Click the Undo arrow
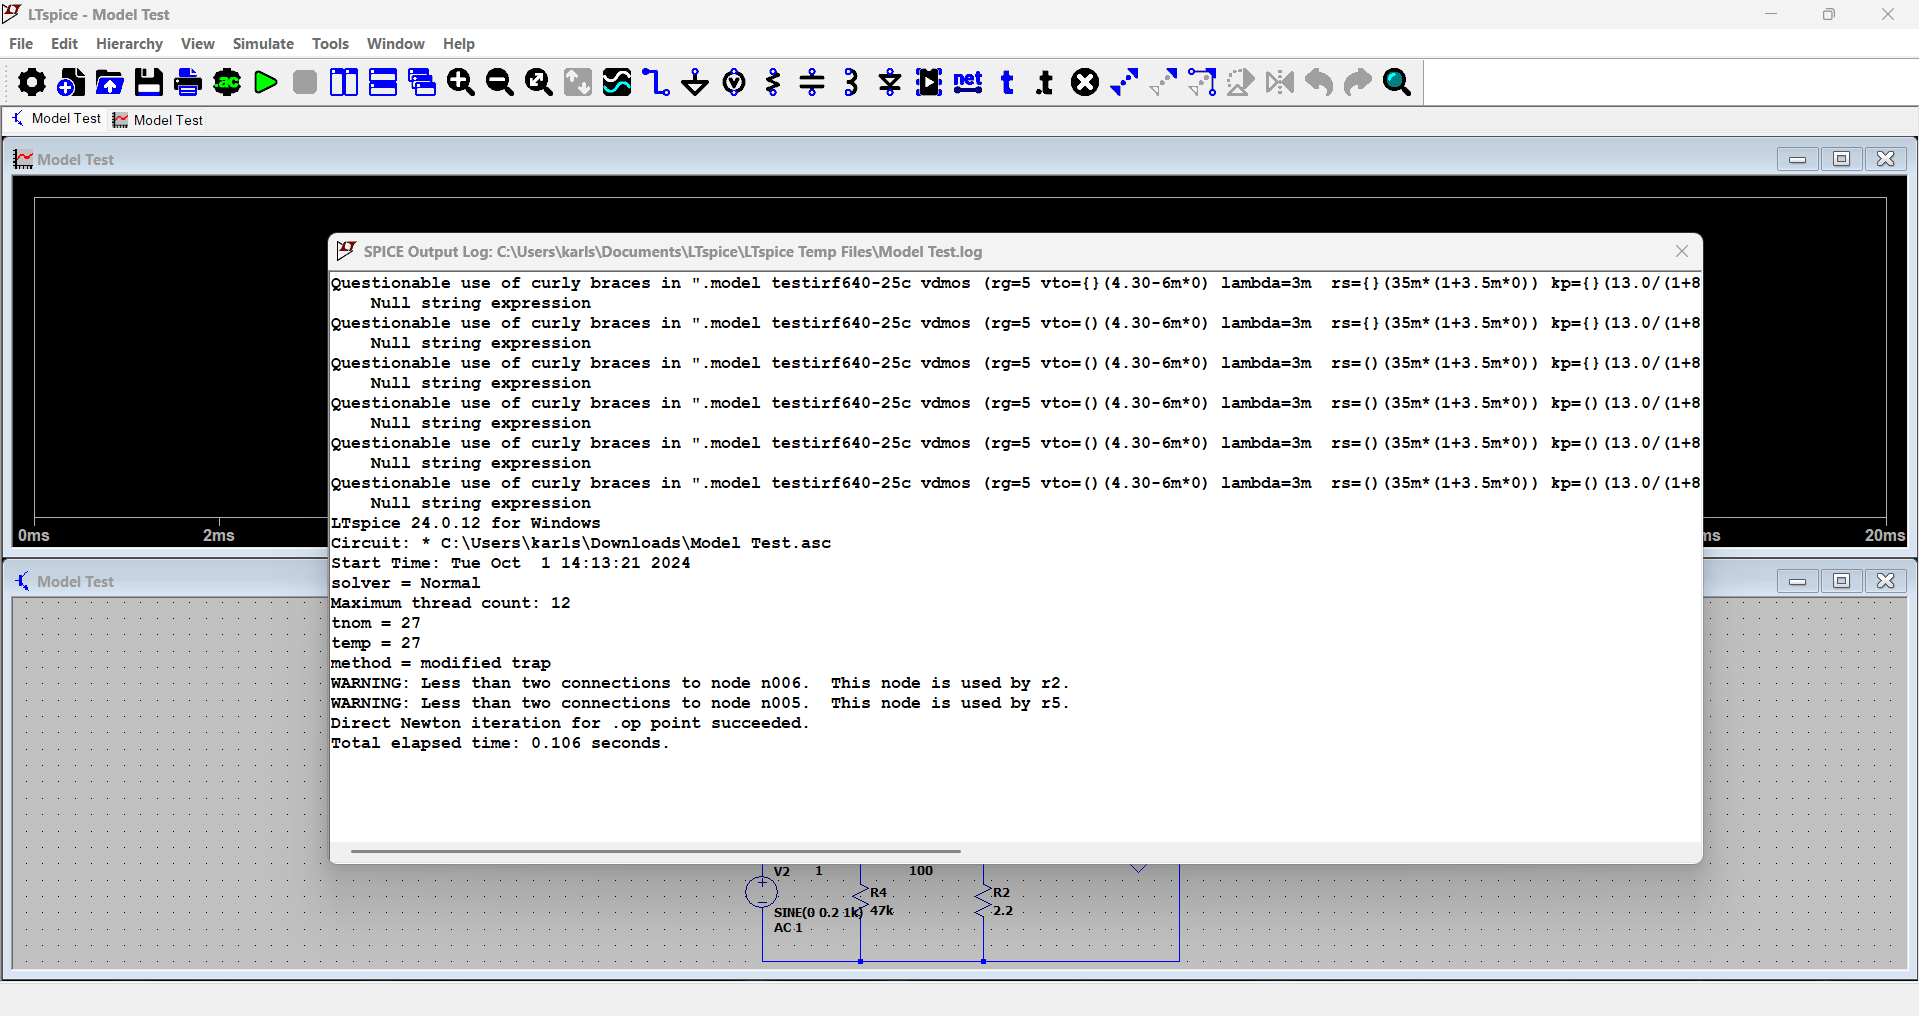The image size is (1919, 1016). [x=1319, y=82]
